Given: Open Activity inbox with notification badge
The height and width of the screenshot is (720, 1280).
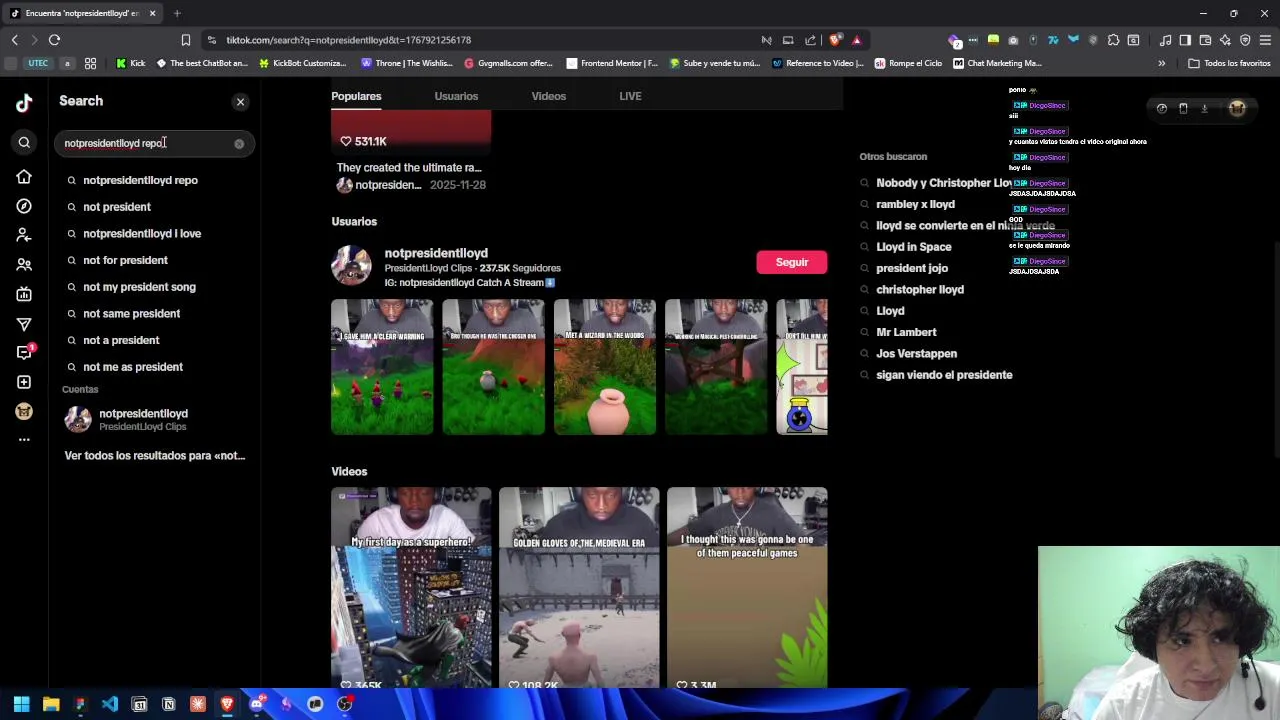Looking at the screenshot, I should [24, 353].
